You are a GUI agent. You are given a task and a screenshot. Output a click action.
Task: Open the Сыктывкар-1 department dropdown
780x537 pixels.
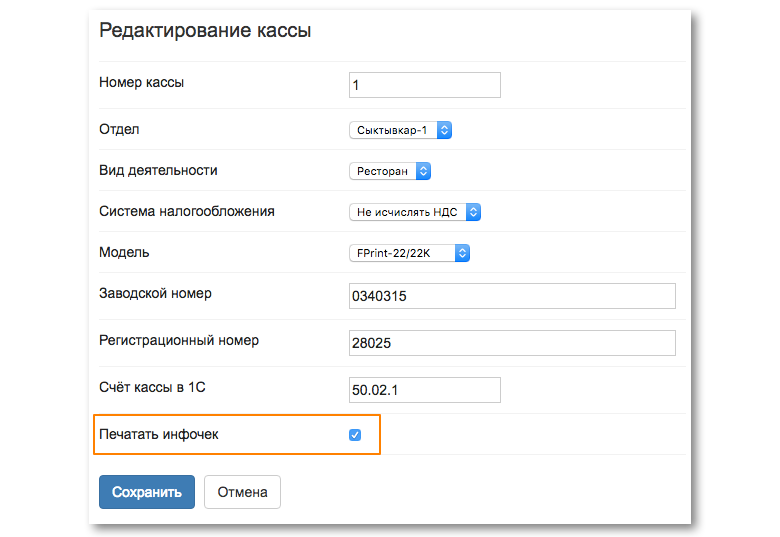pyautogui.click(x=400, y=130)
